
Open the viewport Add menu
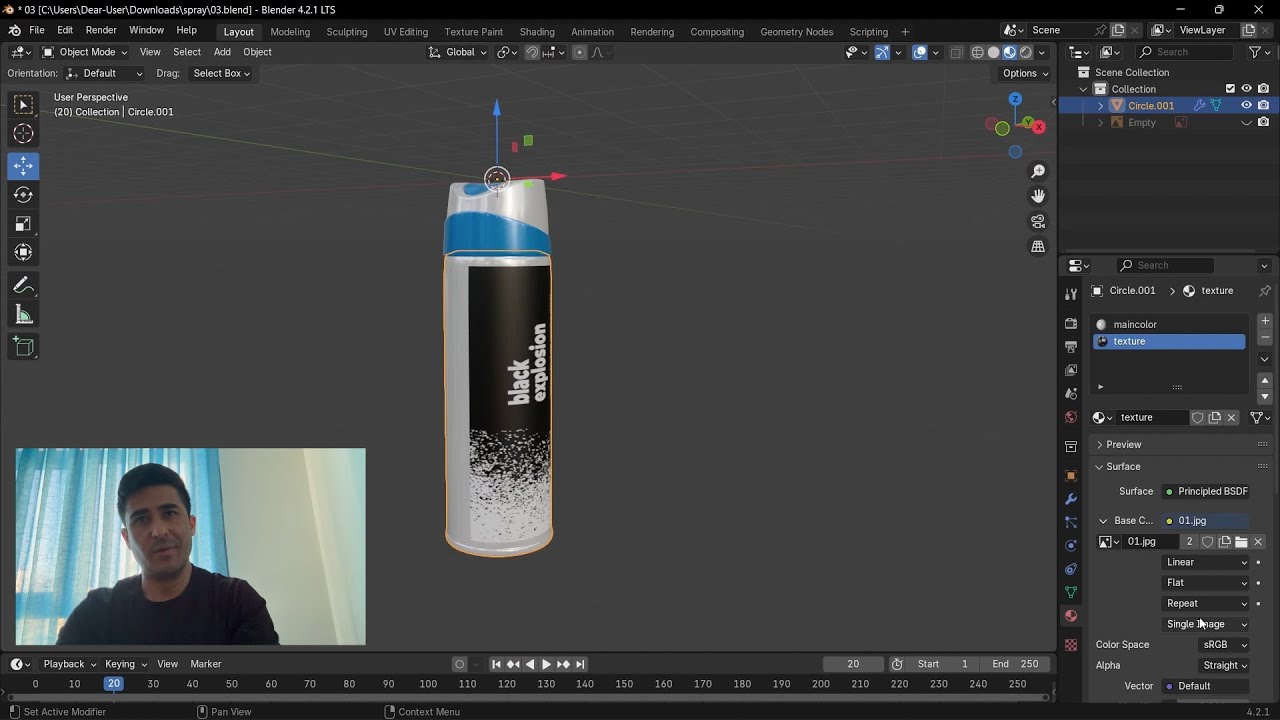coord(222,52)
